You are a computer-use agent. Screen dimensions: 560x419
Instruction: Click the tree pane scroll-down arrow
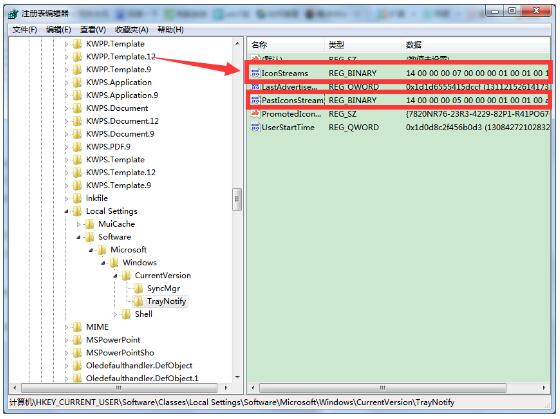pos(237,377)
